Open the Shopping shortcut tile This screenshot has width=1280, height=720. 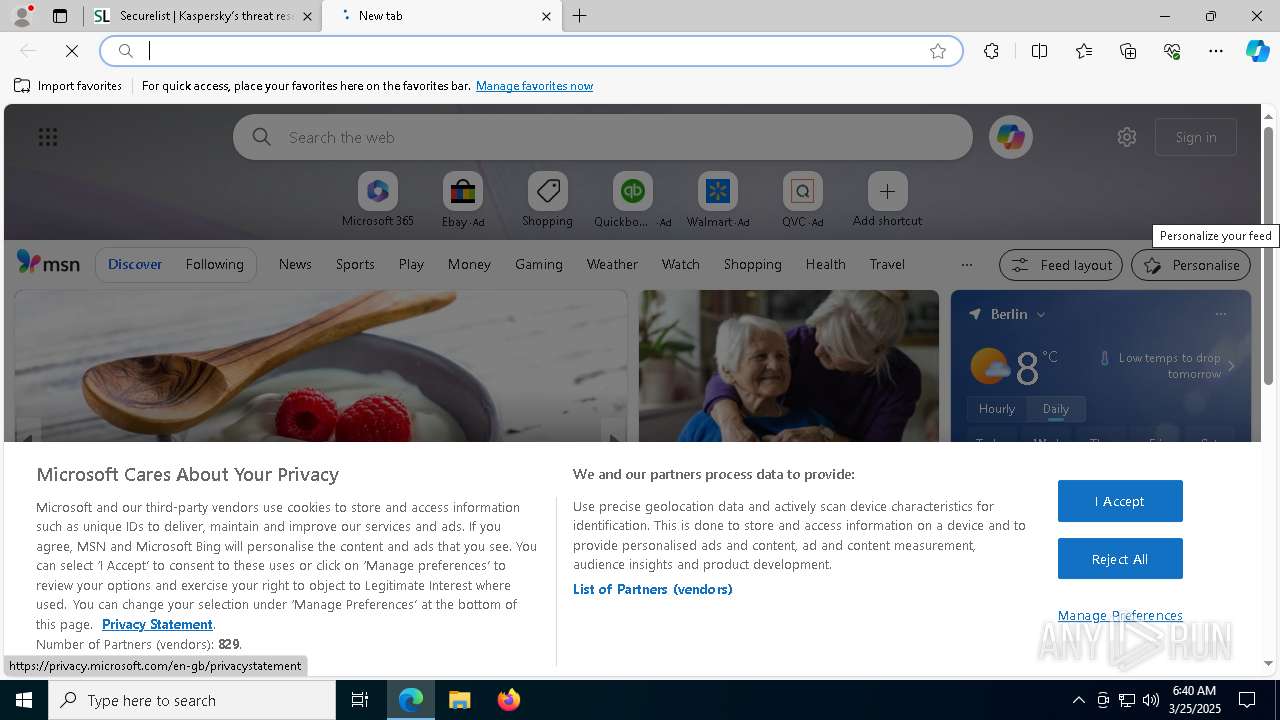[x=547, y=200]
